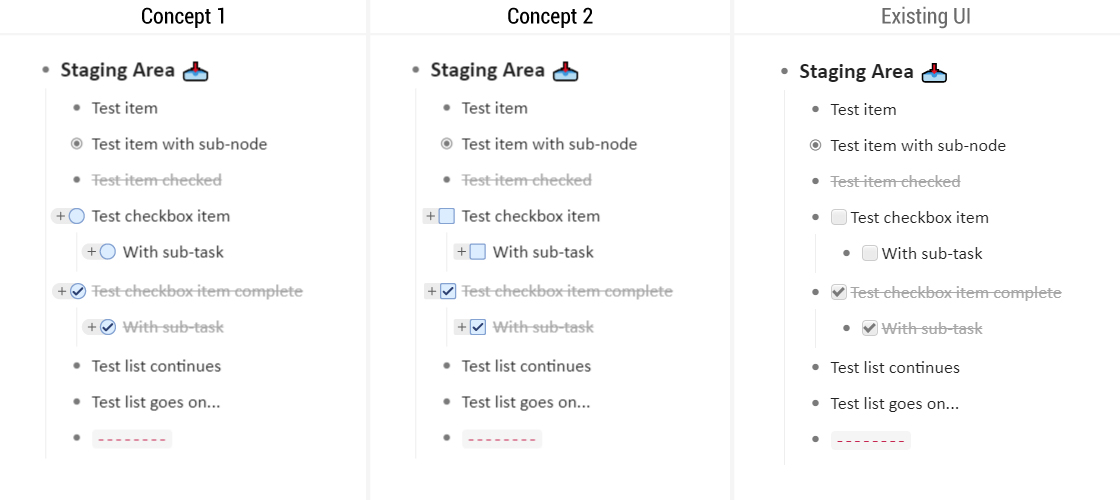Check circular checkbox for Test checkbox item
Image resolution: width=1120 pixels, height=500 pixels.
point(77,216)
